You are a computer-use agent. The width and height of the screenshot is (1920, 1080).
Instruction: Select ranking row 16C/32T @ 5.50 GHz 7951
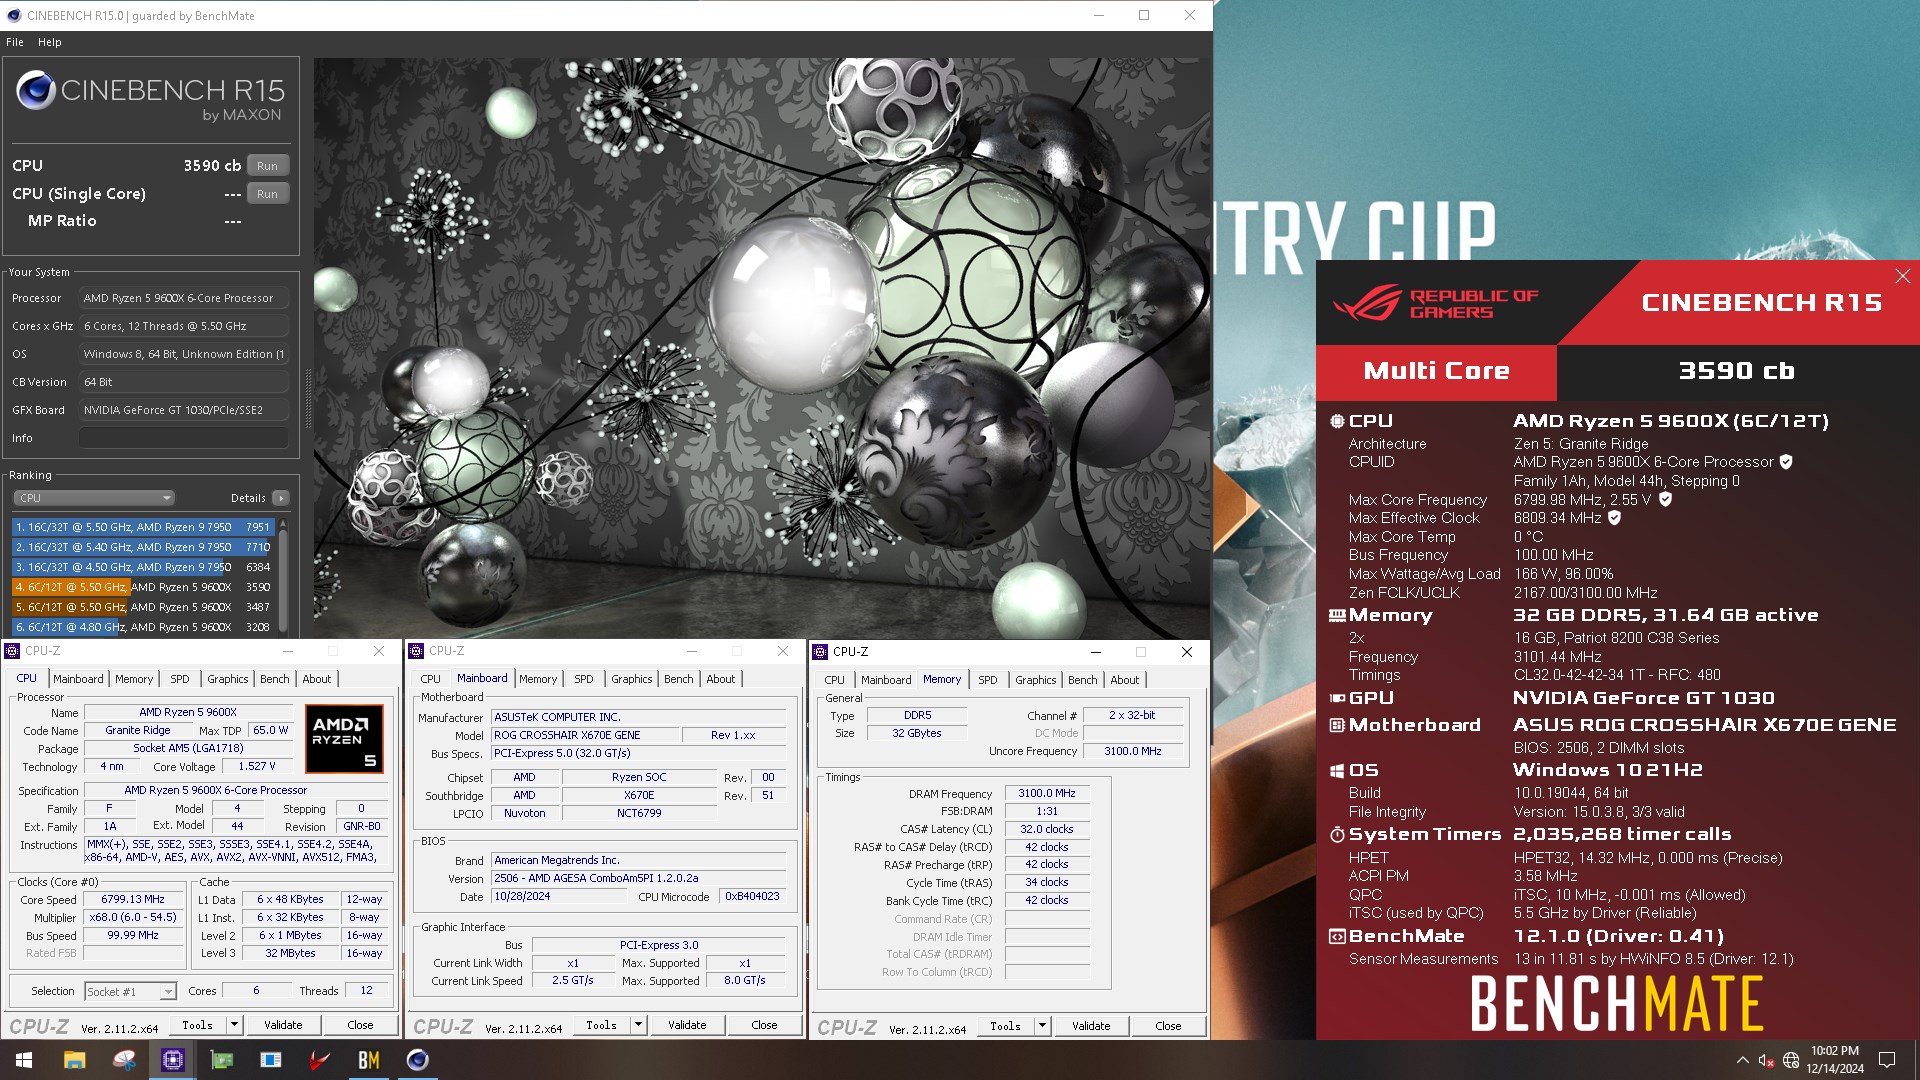143,527
